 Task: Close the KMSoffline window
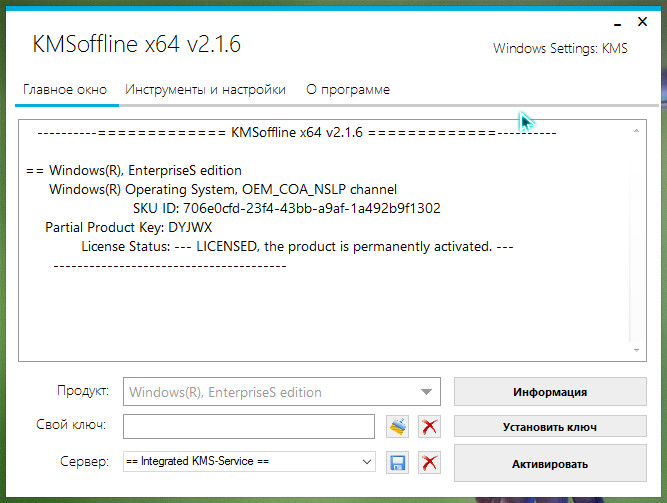(x=640, y=17)
